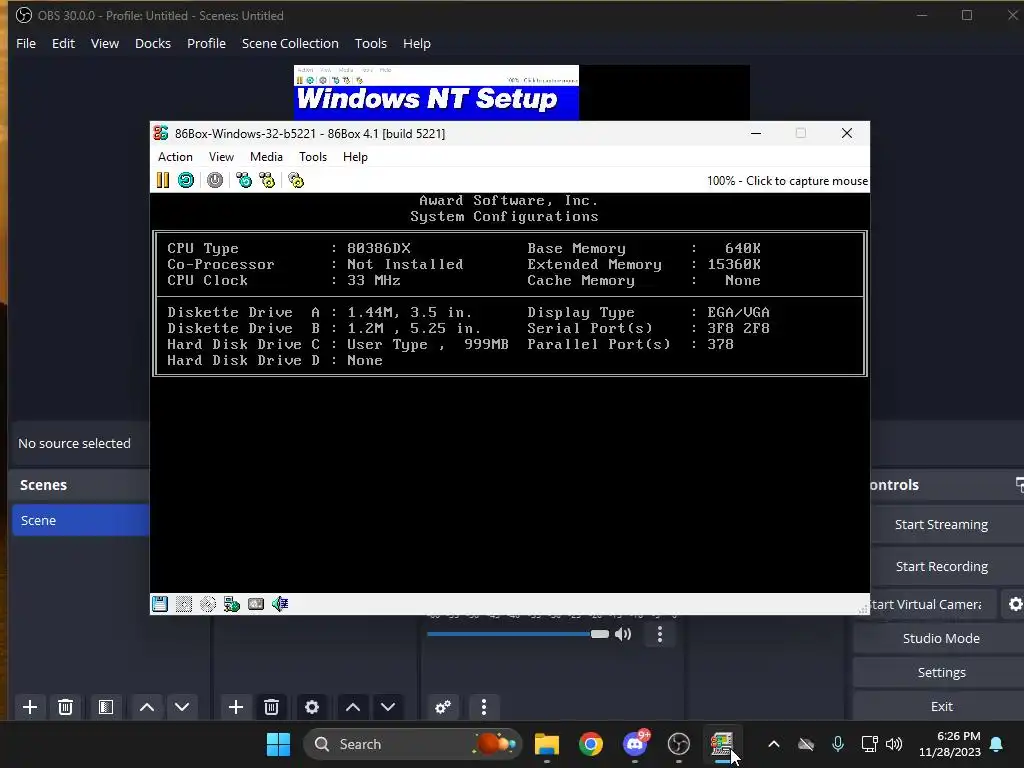
Task: Open audio mixer three-dot menu at bottom
Action: tap(484, 707)
